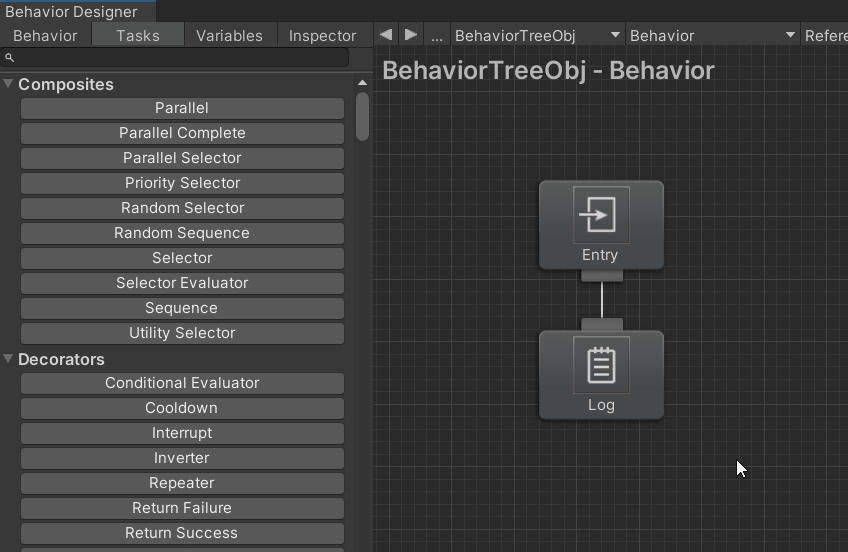This screenshot has width=848, height=552.
Task: Add a Parallel Selector task
Action: 182,158
